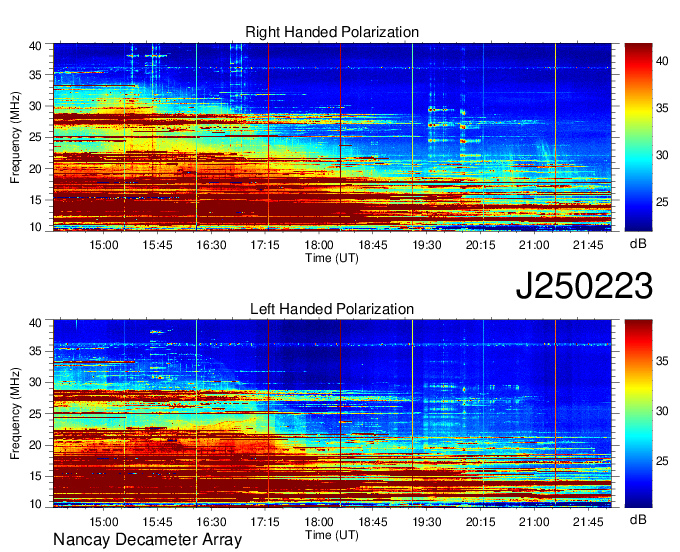Click the 21:45 tick under Left Handed plot
This screenshot has width=680, height=552.
(588, 522)
